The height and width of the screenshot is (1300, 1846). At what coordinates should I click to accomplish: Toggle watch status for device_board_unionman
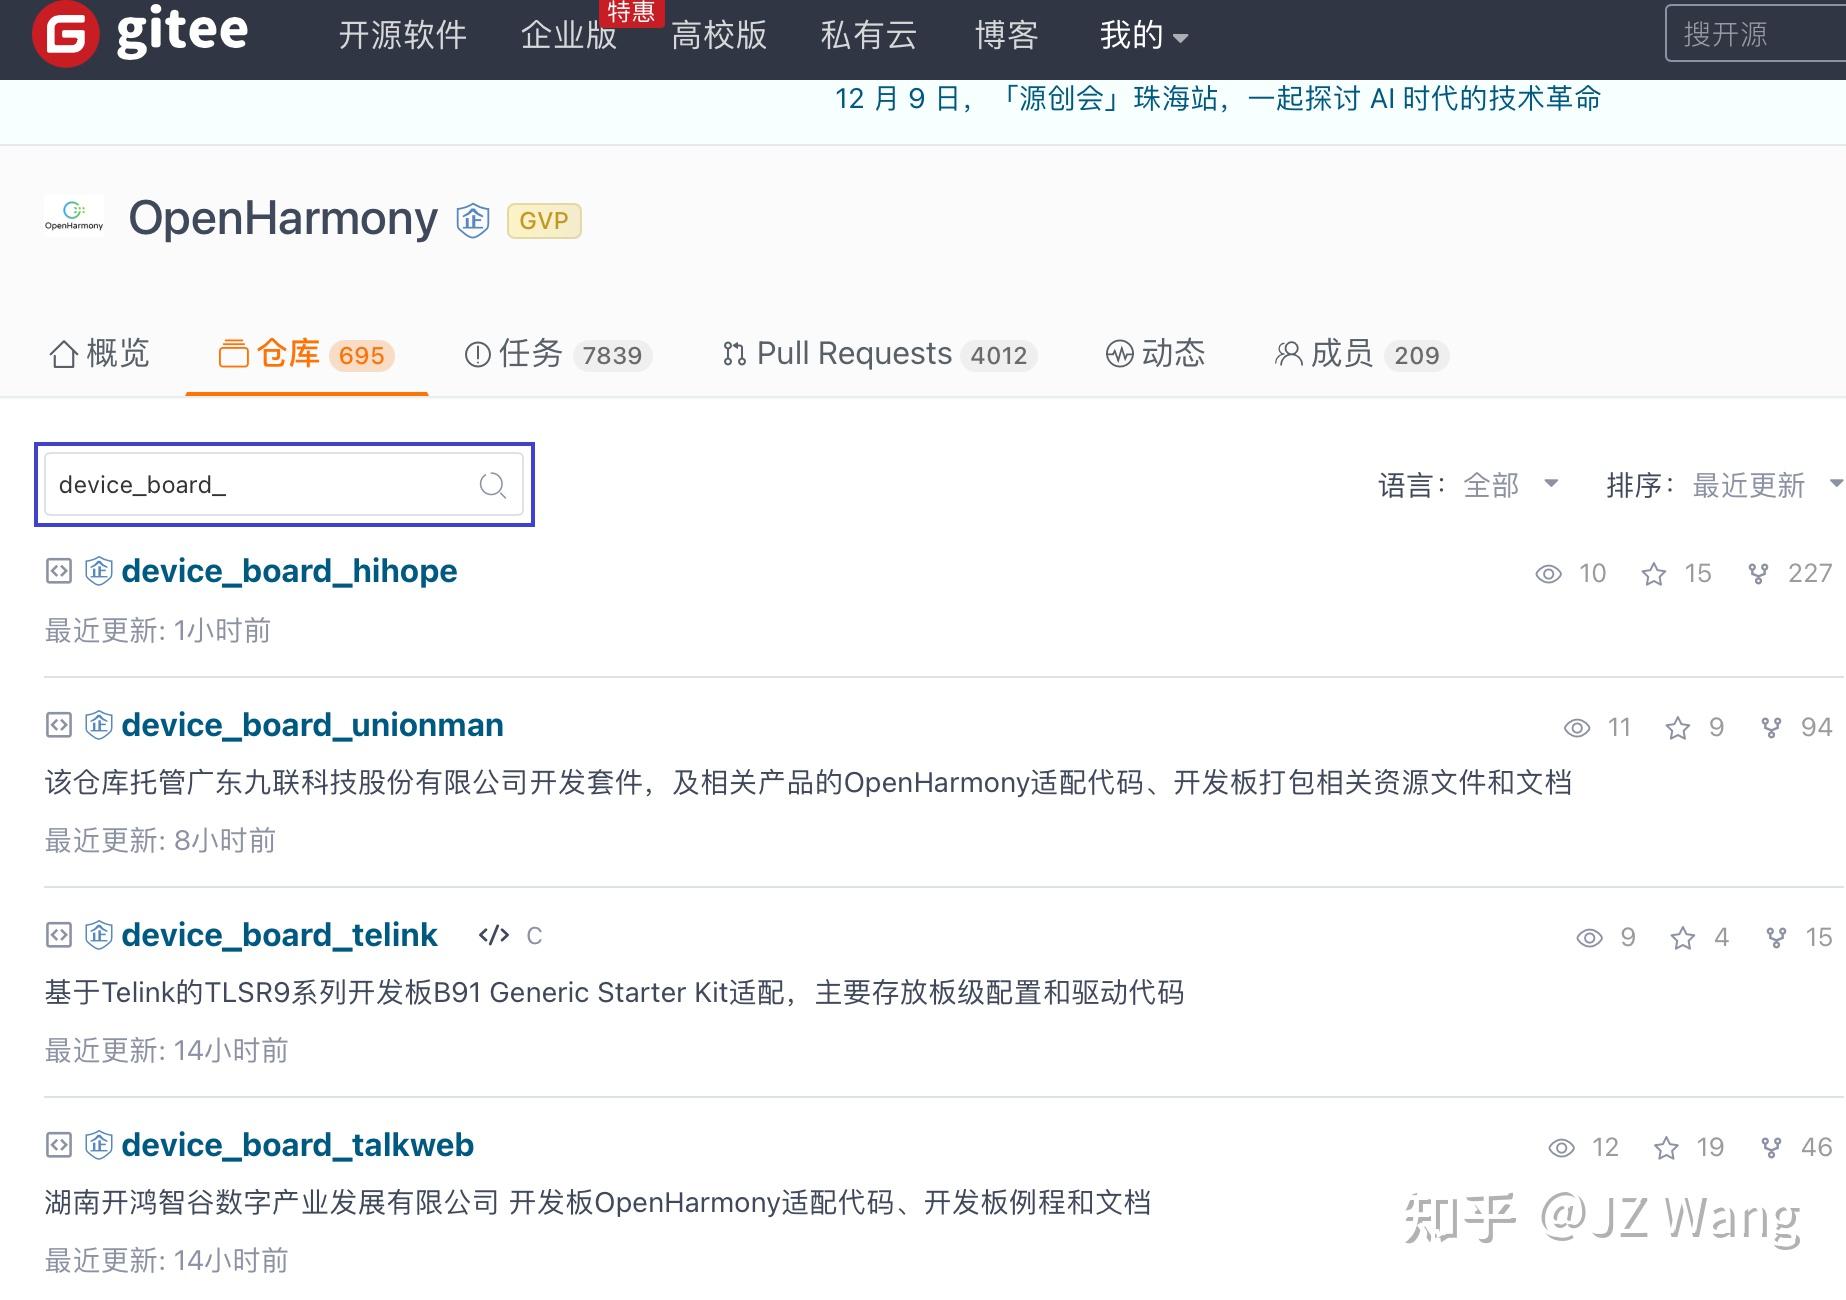1577,728
